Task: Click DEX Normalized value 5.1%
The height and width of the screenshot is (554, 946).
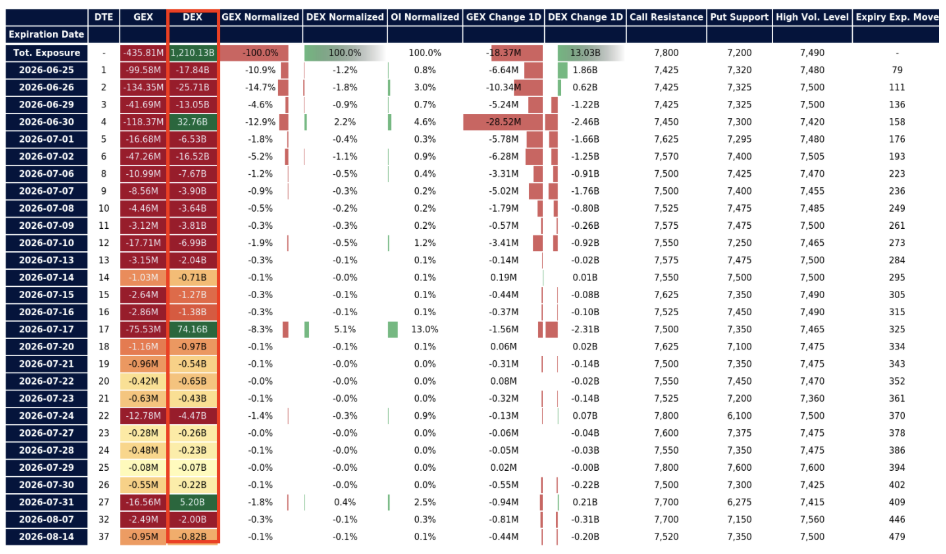Action: point(344,330)
